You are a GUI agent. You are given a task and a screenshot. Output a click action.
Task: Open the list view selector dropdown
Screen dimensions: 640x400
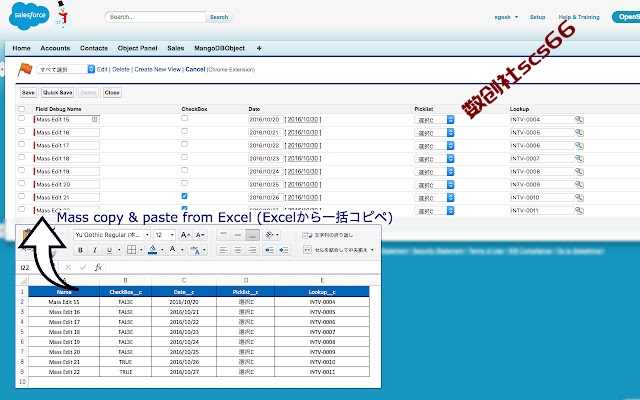66,69
